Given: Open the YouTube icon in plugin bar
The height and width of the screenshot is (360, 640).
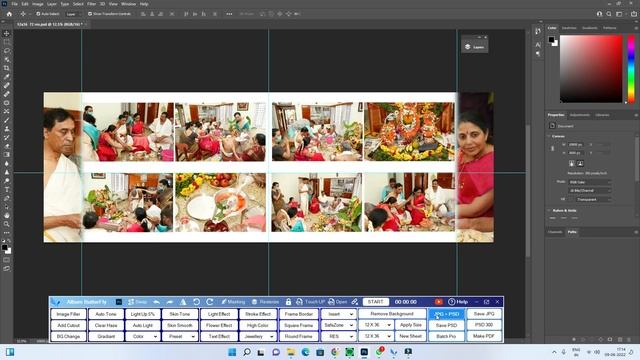Looking at the screenshot, I should tap(438, 302).
